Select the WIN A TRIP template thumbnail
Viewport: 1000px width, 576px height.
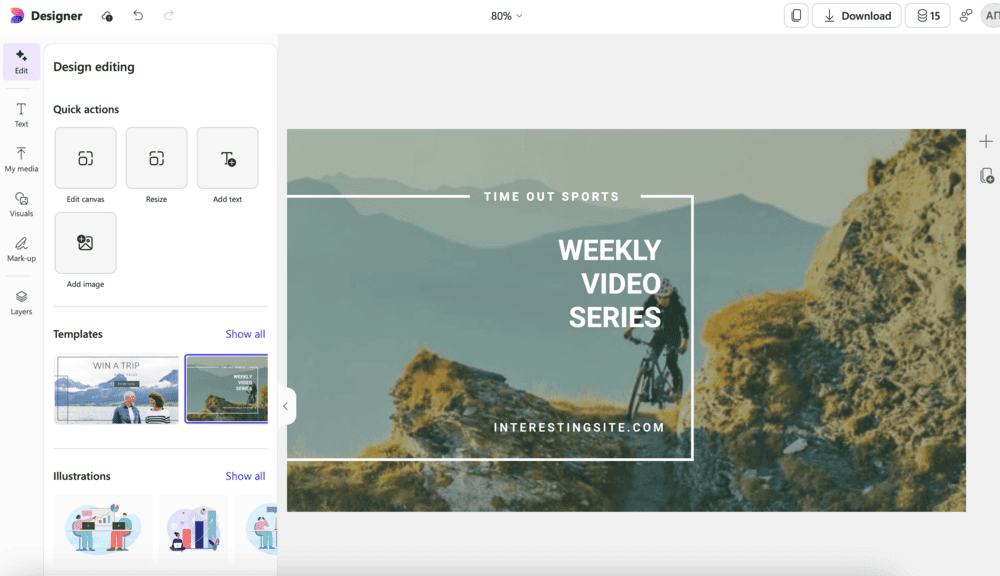click(x=117, y=389)
